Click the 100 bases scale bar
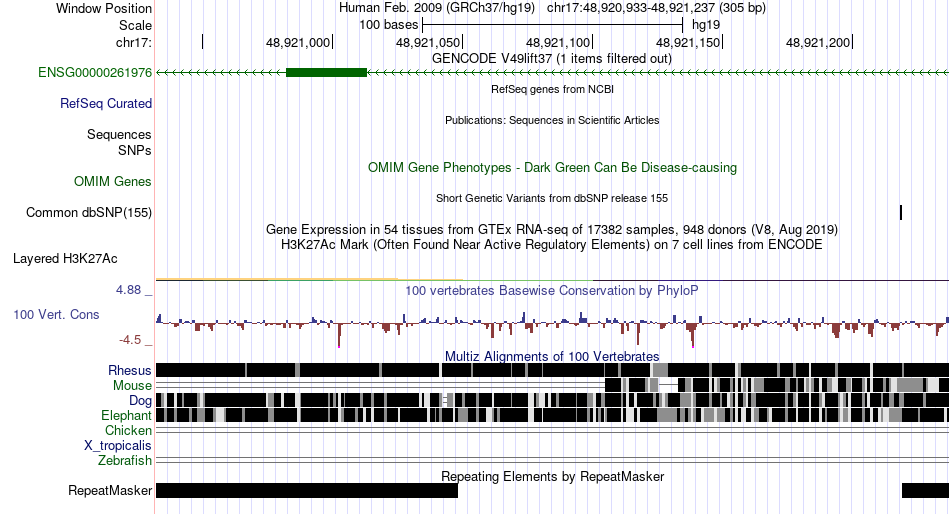The width and height of the screenshot is (950, 514). [x=553, y=25]
